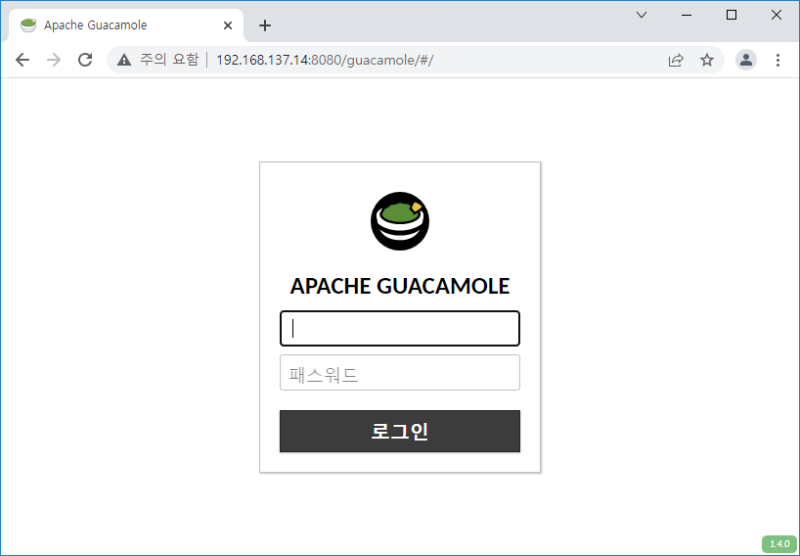Click the Guacamole bowl logo
This screenshot has height=556, width=800.
[400, 221]
